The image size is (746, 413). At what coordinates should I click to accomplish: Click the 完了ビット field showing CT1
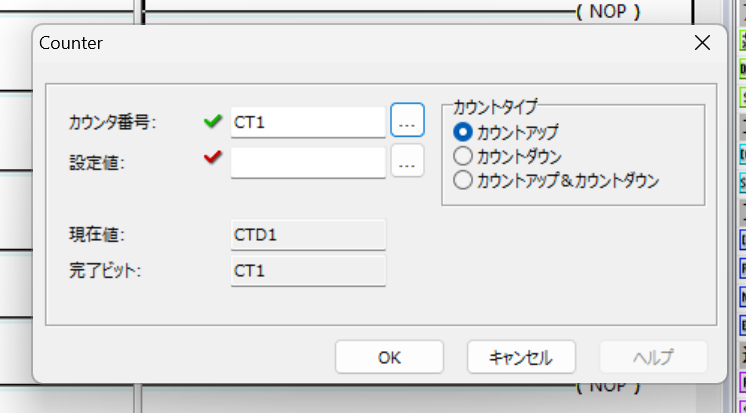[308, 271]
